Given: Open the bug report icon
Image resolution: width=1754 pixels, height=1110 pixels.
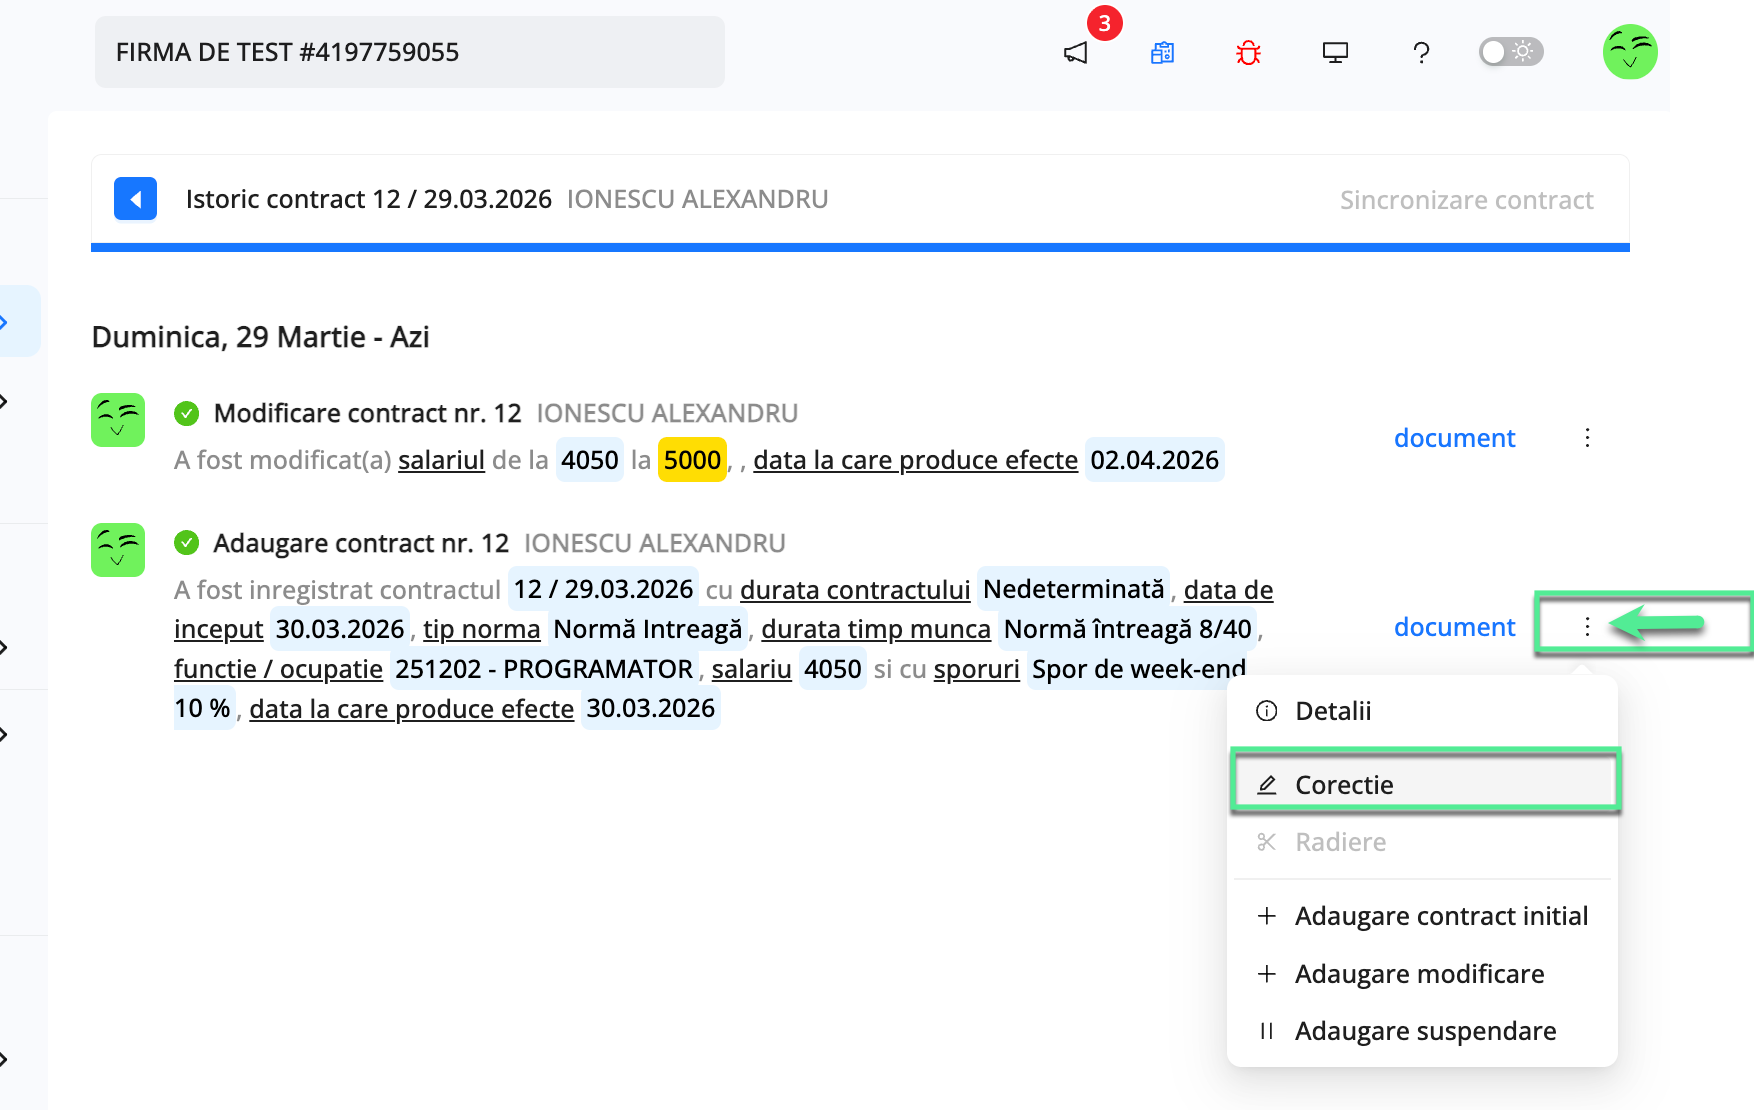Looking at the screenshot, I should pyautogui.click(x=1248, y=52).
